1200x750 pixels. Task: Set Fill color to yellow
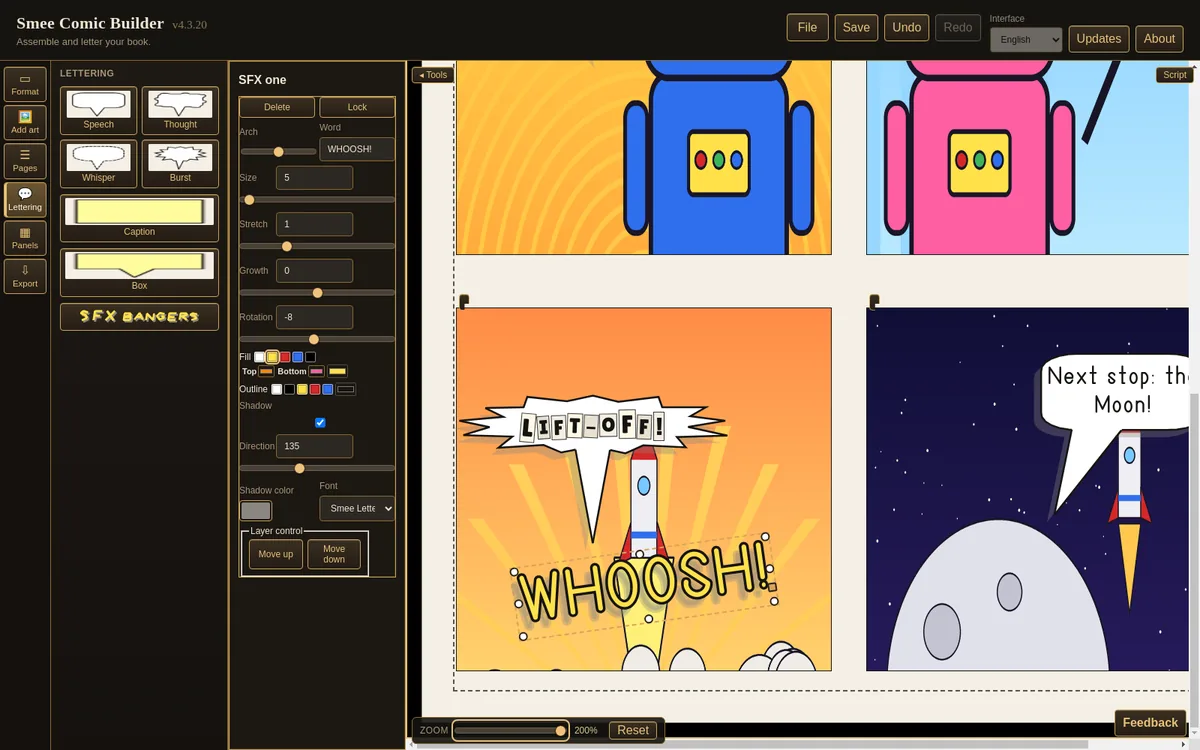pos(272,357)
